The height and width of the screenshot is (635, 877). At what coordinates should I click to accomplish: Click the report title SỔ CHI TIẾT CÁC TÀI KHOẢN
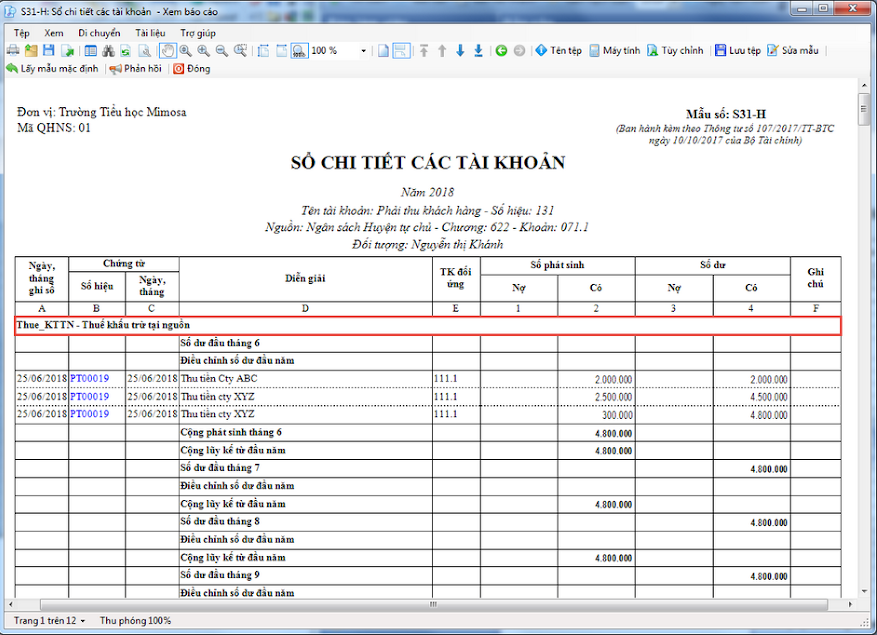(x=428, y=163)
